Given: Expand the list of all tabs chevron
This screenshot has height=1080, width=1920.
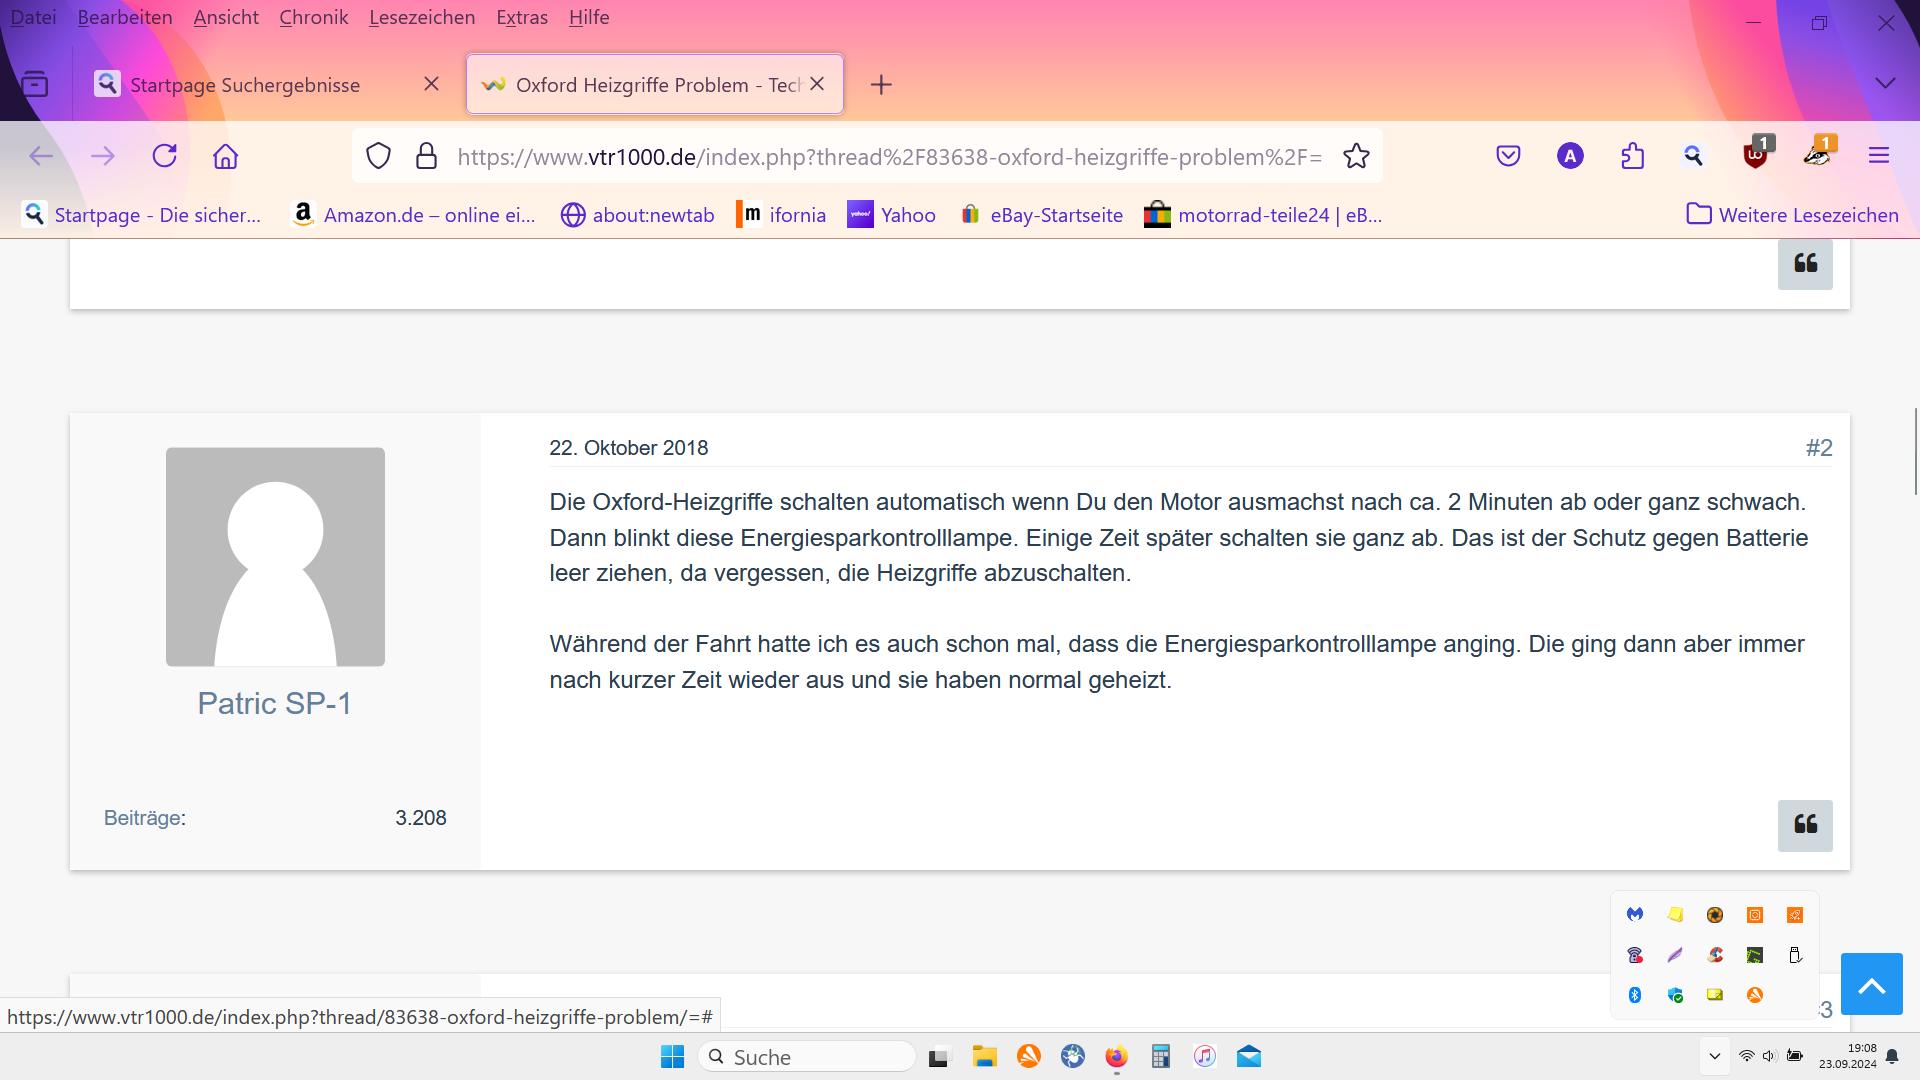Looking at the screenshot, I should click(1885, 84).
